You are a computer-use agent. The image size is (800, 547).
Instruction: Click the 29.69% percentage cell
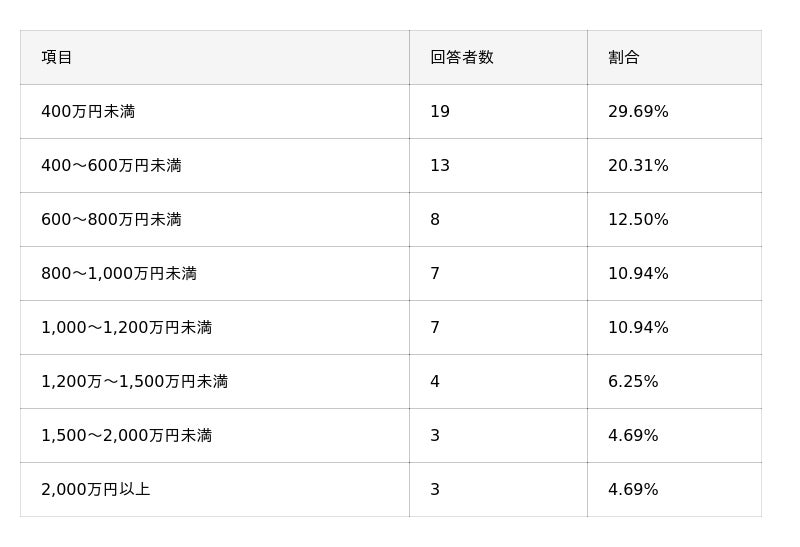click(638, 112)
